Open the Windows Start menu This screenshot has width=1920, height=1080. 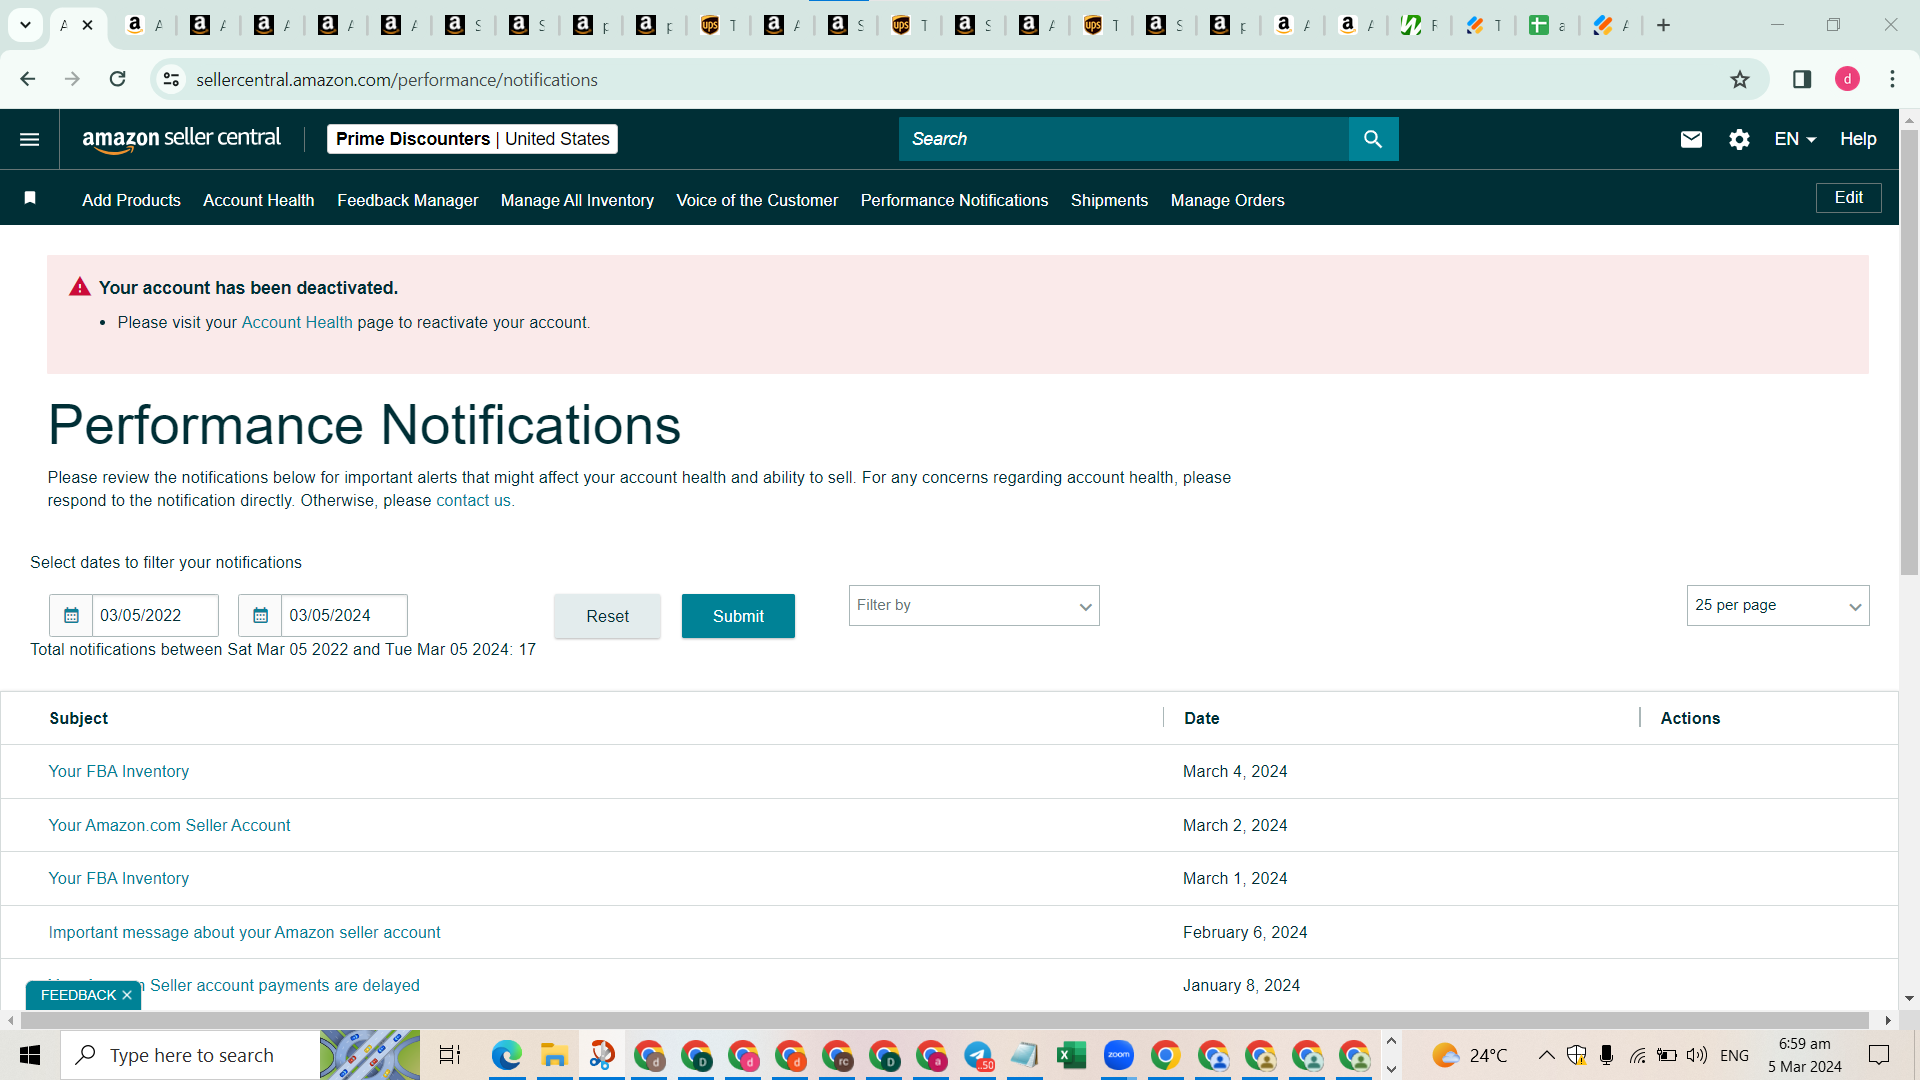(x=30, y=1055)
